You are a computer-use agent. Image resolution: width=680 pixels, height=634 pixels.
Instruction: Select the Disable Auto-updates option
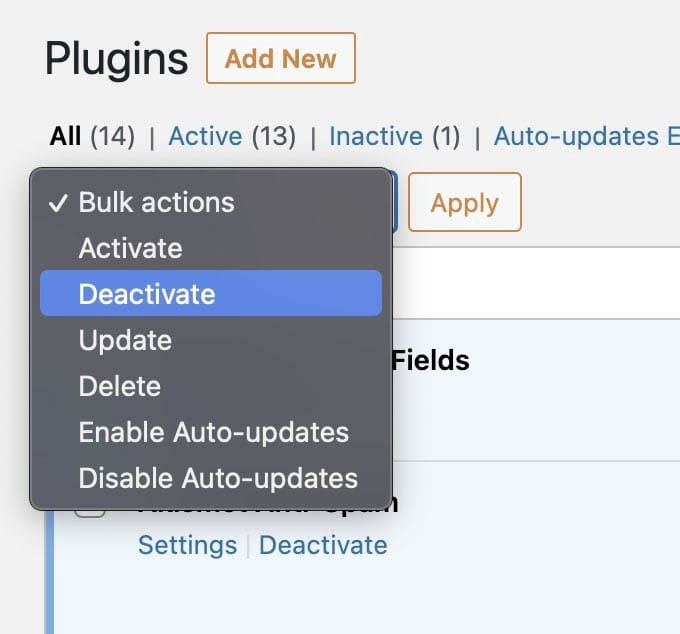[218, 478]
